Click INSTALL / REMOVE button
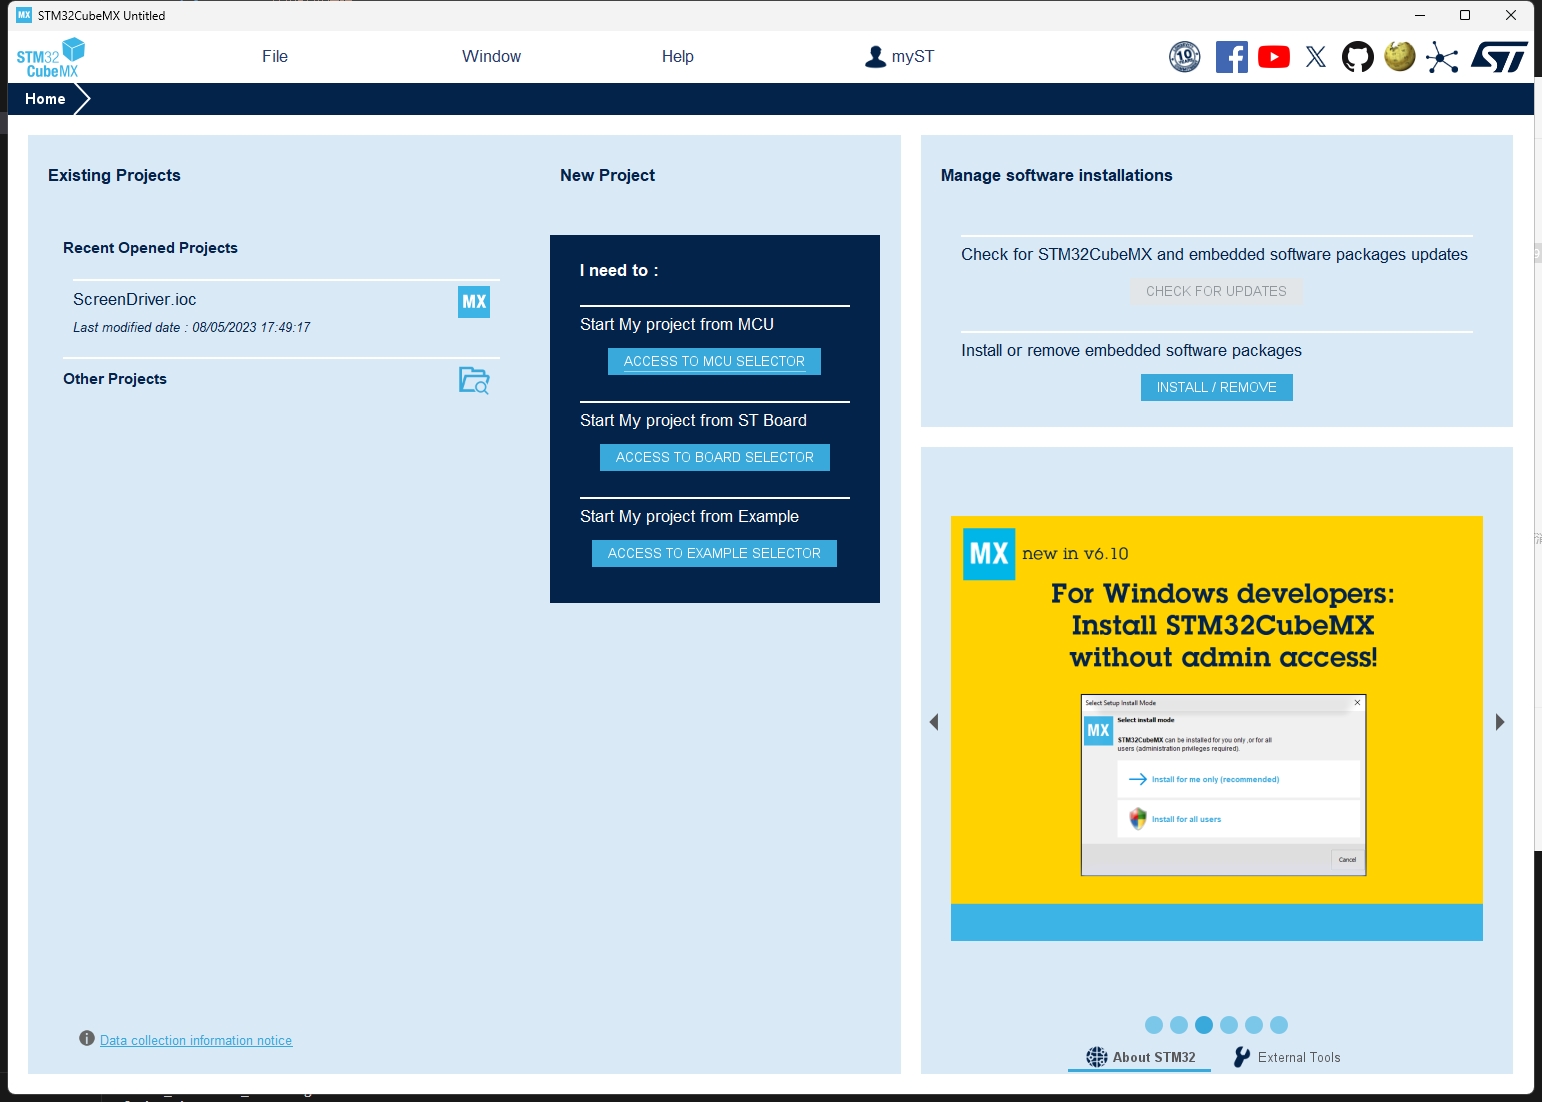 coord(1216,388)
